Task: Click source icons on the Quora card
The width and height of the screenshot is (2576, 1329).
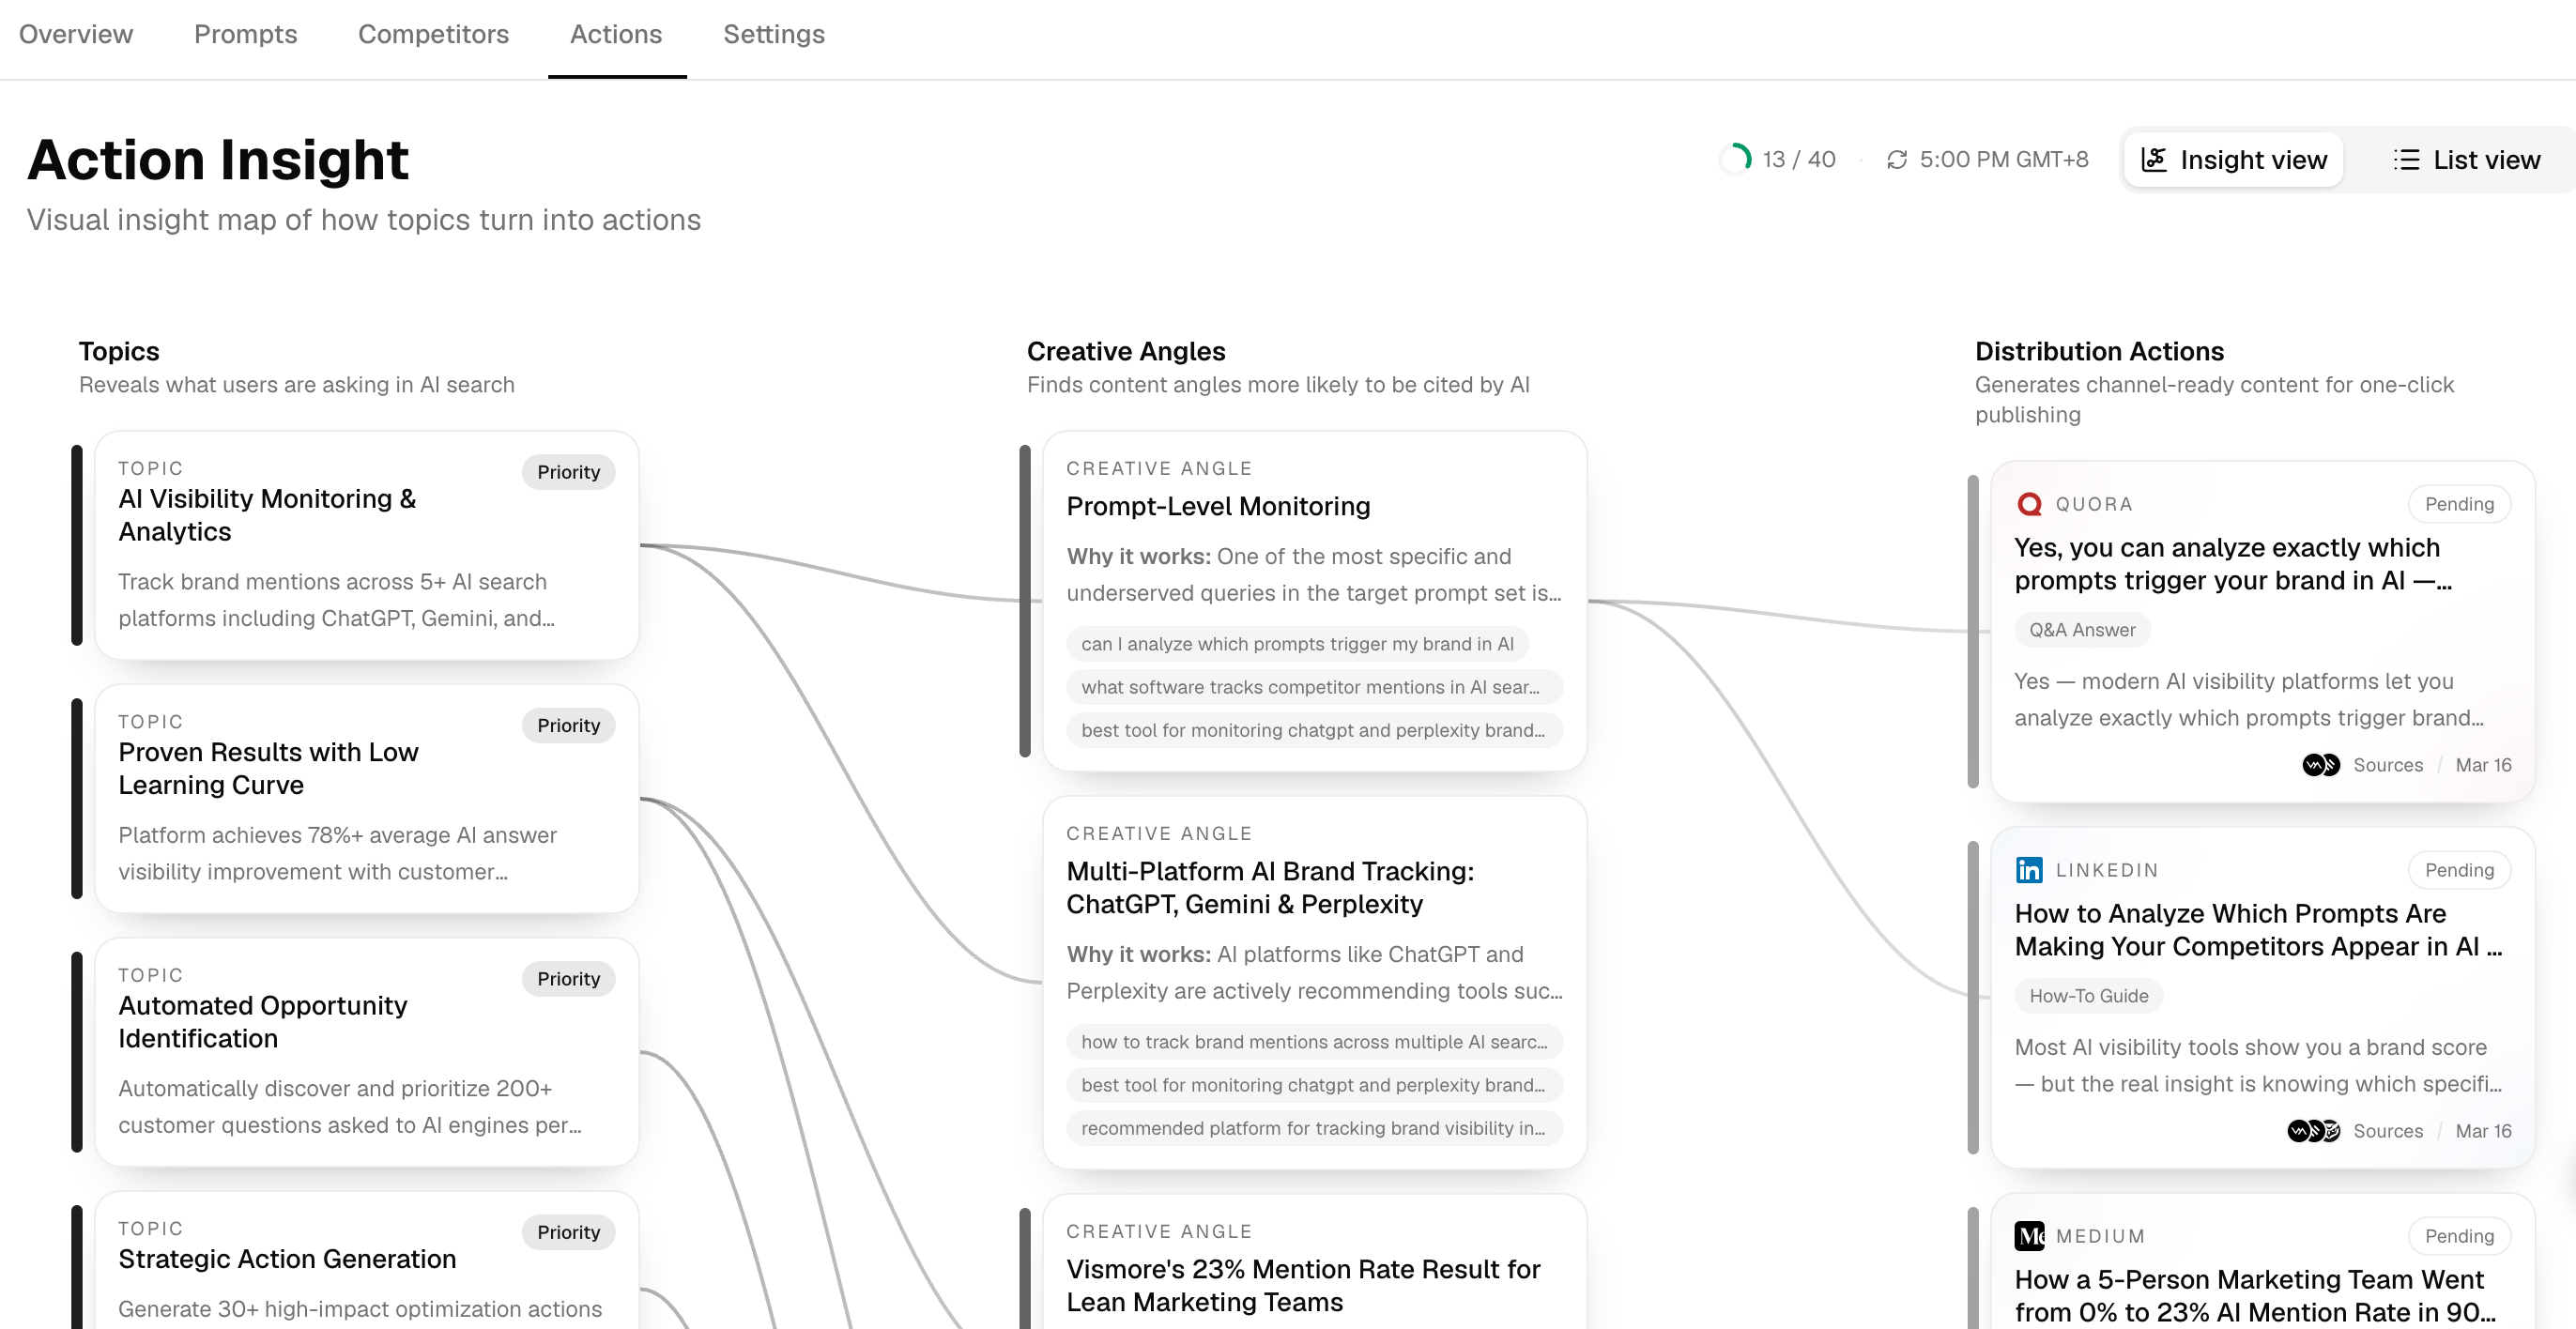Action: 2321,765
